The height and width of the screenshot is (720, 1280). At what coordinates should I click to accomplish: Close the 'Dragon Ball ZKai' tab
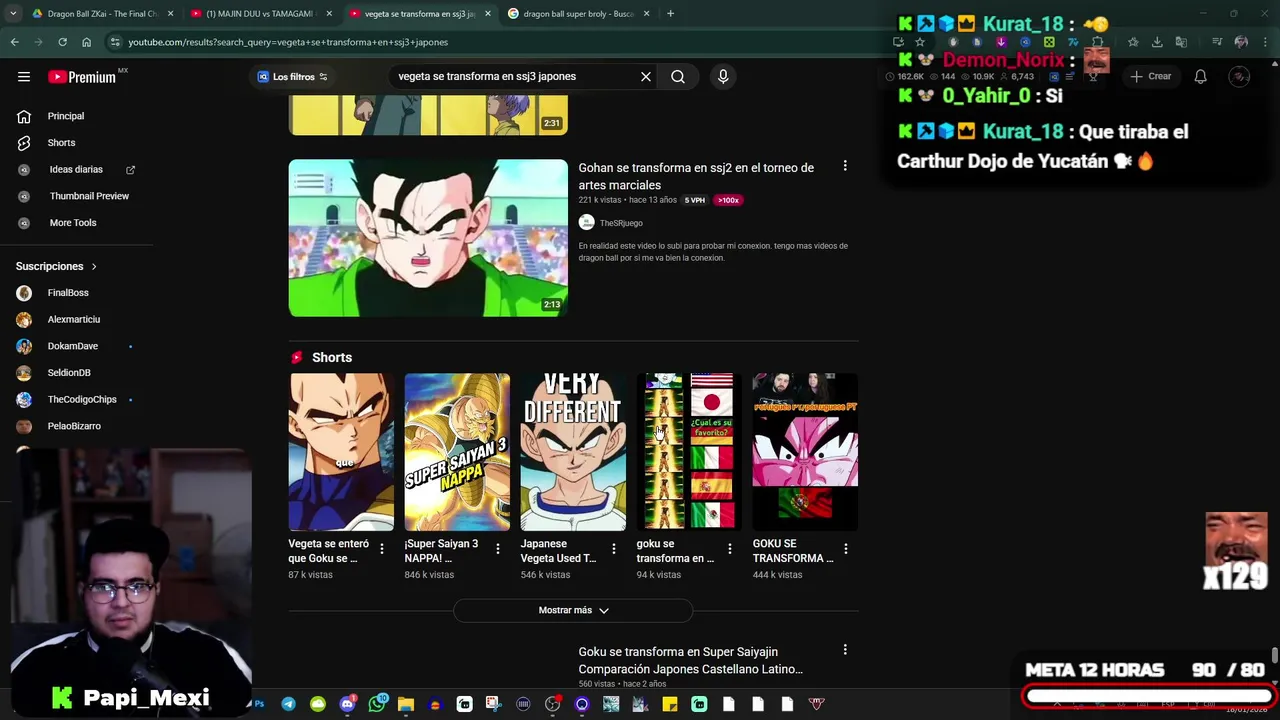pos(170,14)
